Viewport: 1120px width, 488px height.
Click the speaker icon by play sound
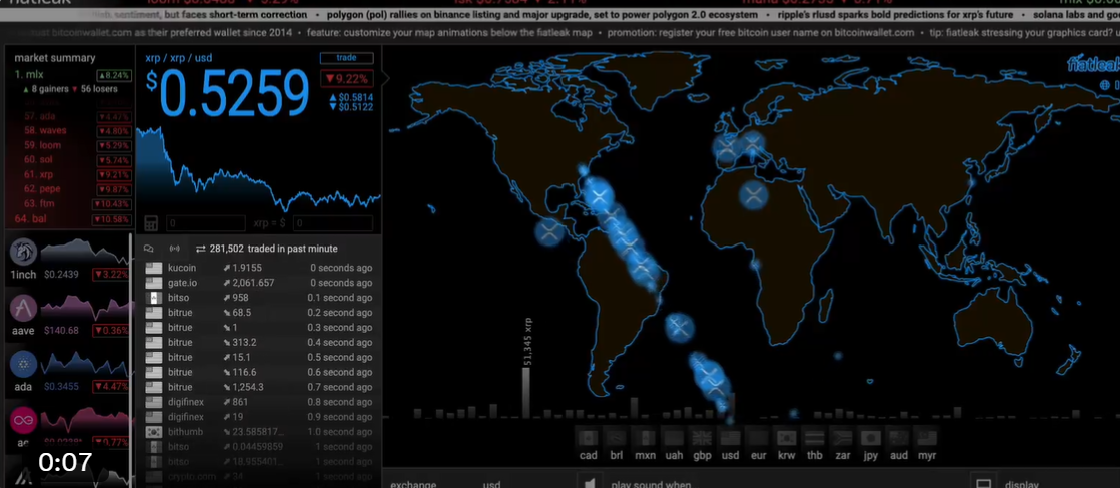pyautogui.click(x=590, y=483)
